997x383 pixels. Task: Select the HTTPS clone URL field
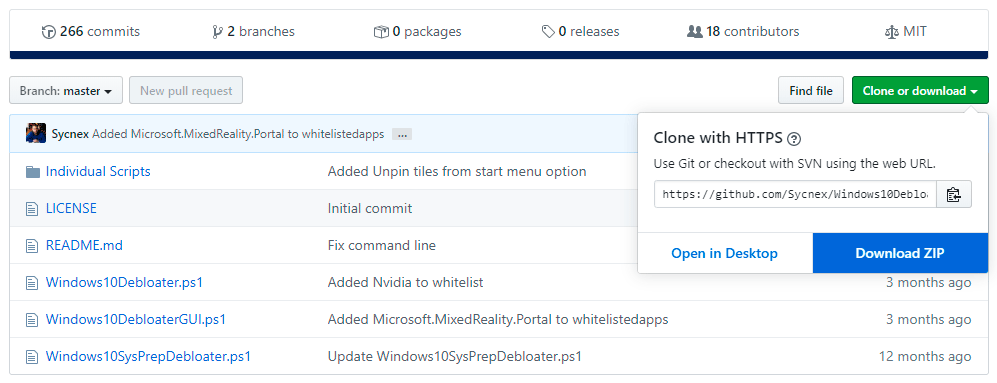coord(795,194)
